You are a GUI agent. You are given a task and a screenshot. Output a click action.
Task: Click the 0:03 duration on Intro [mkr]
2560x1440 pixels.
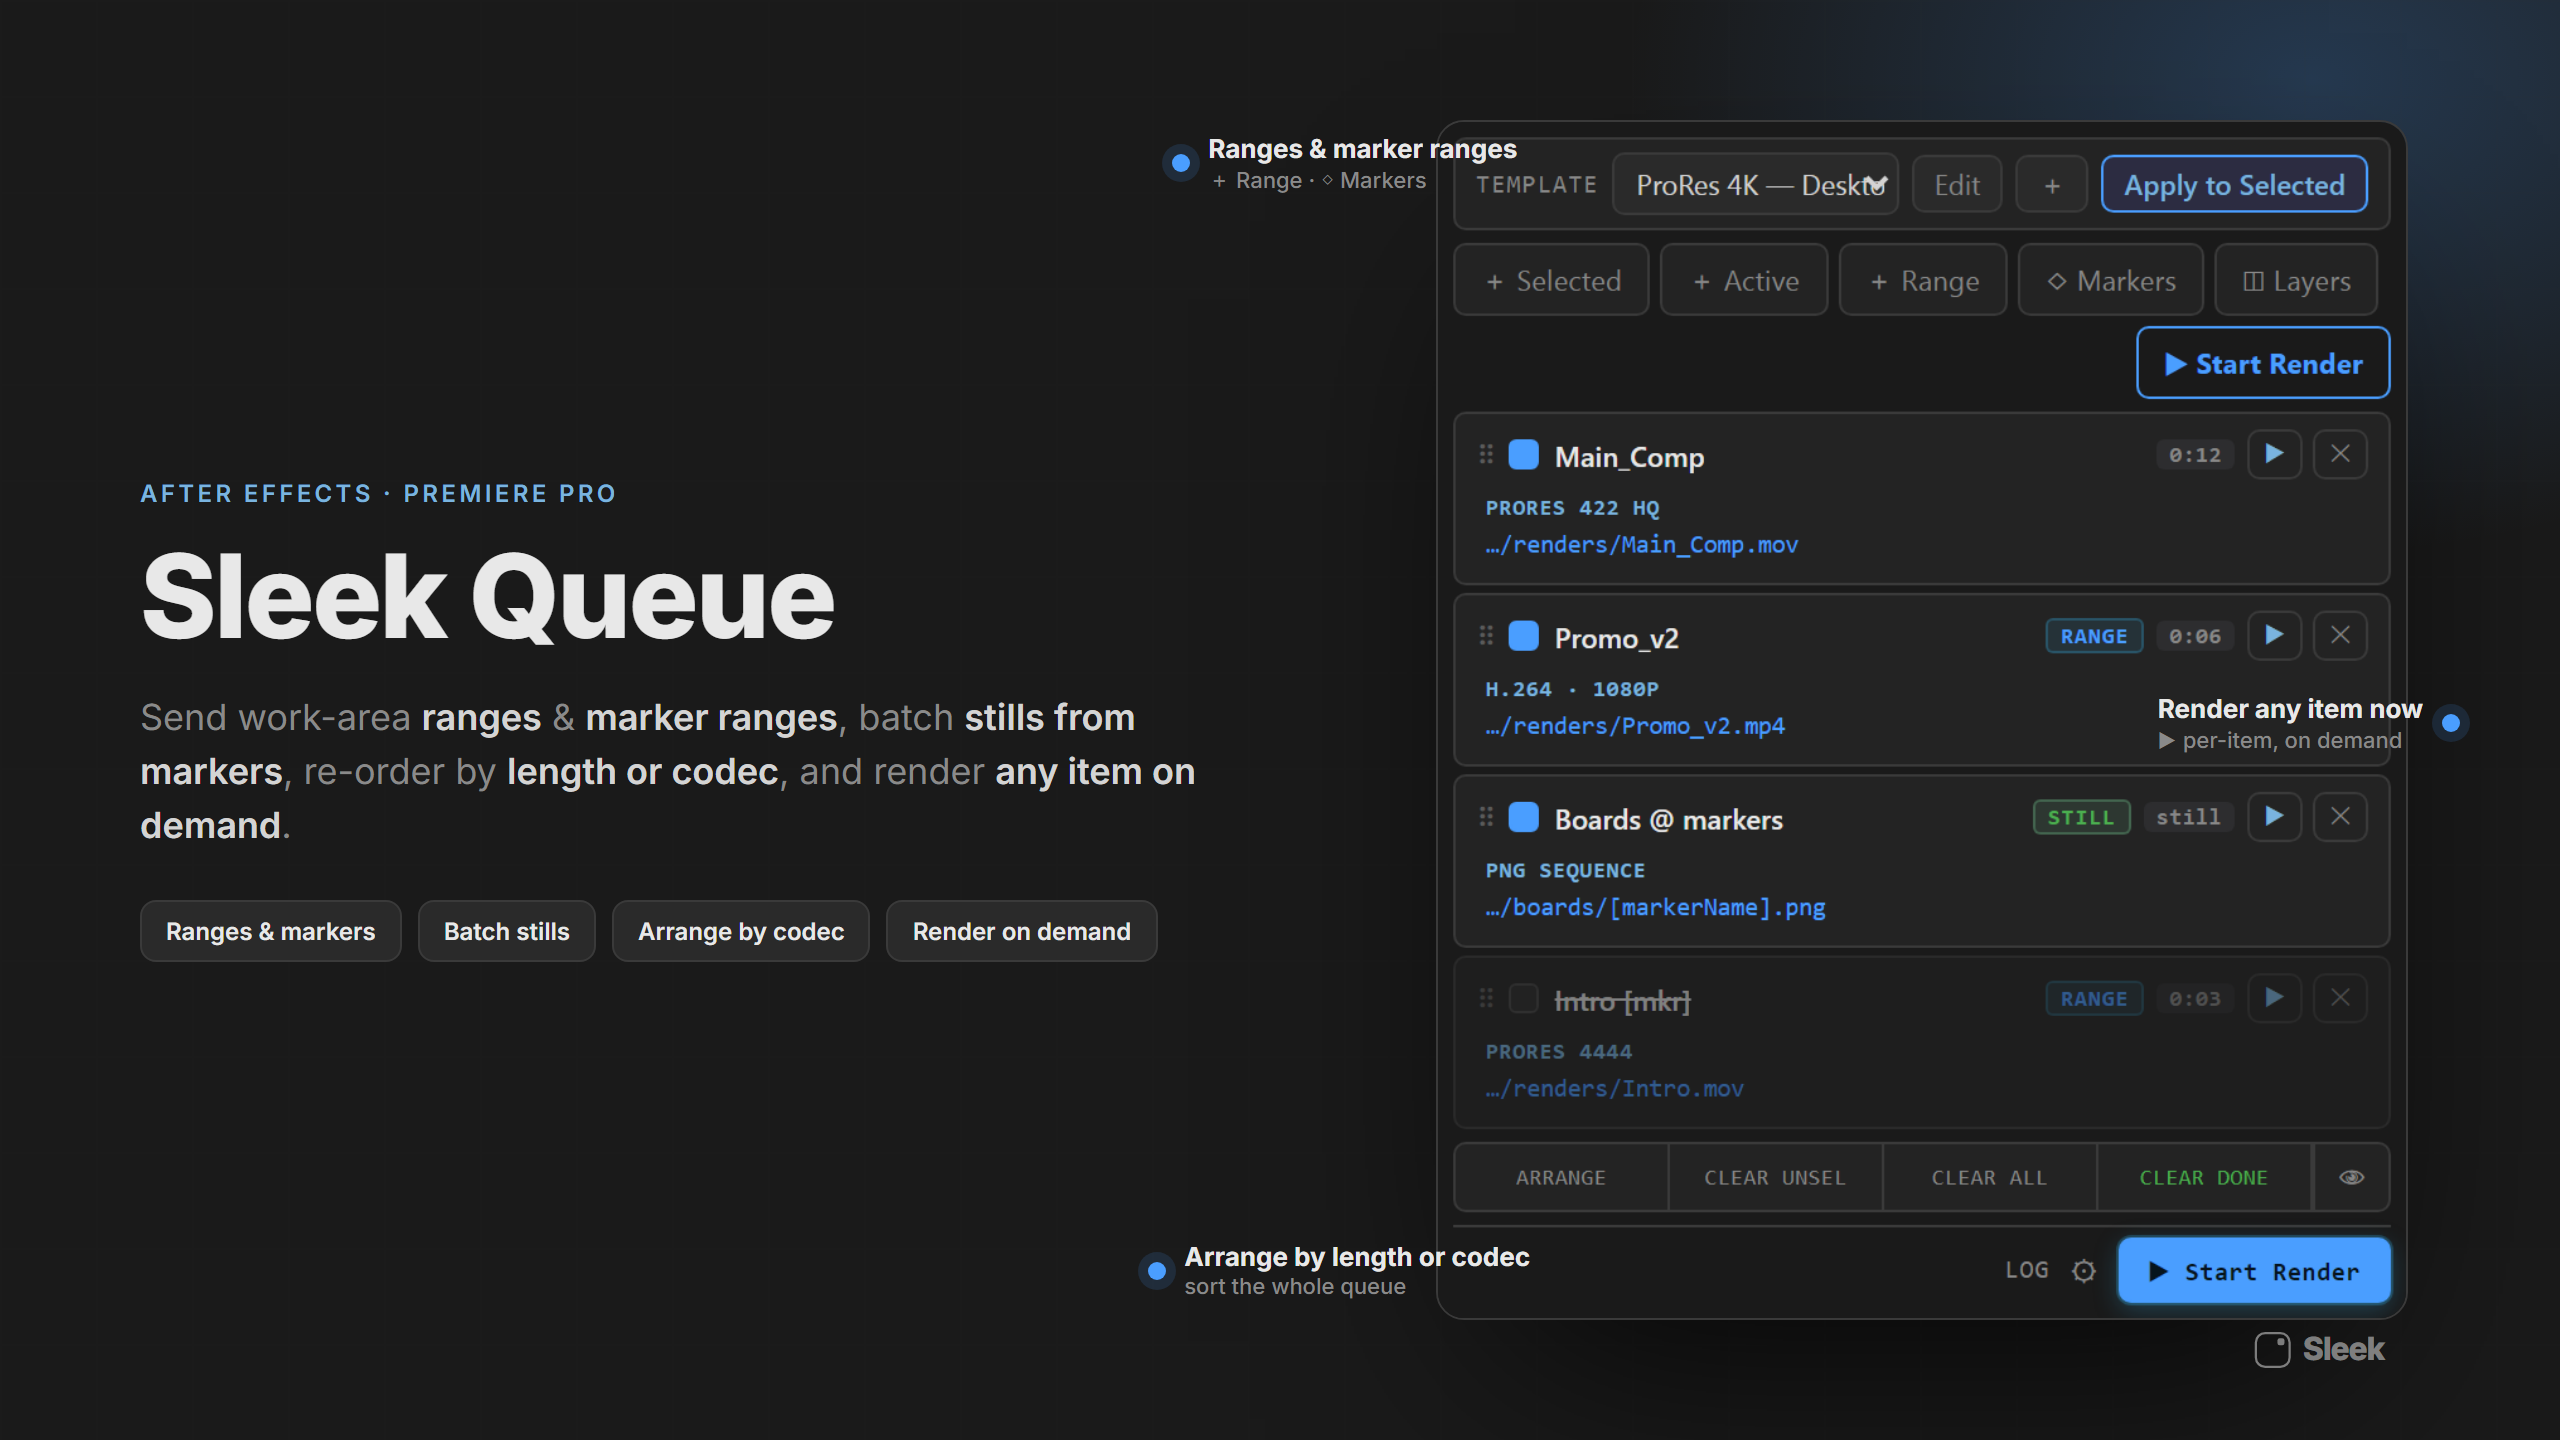pos(2194,998)
